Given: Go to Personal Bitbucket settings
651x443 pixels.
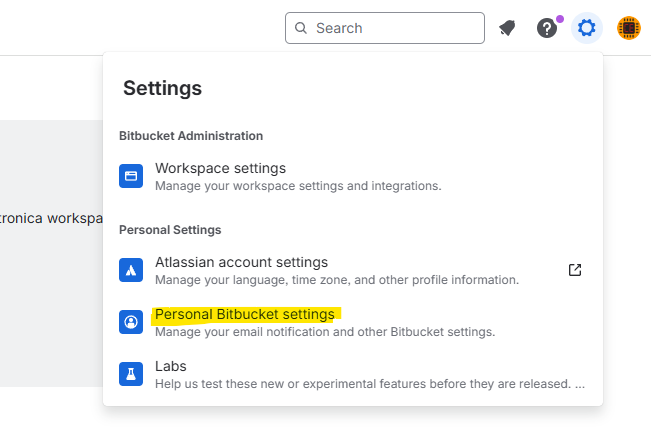Looking at the screenshot, I should 245,314.
